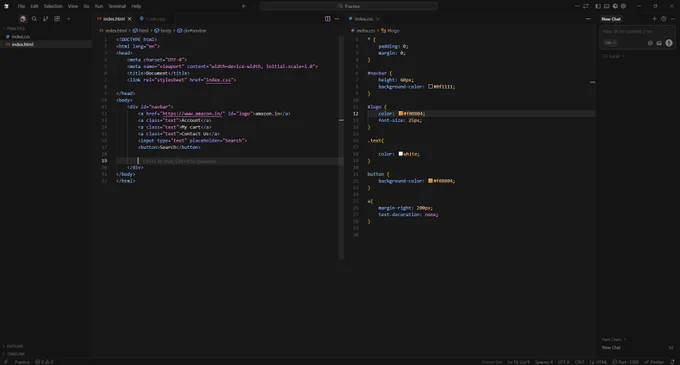The image size is (680, 365).
Task: Open more actions for left editor group
Action: (x=337, y=19)
